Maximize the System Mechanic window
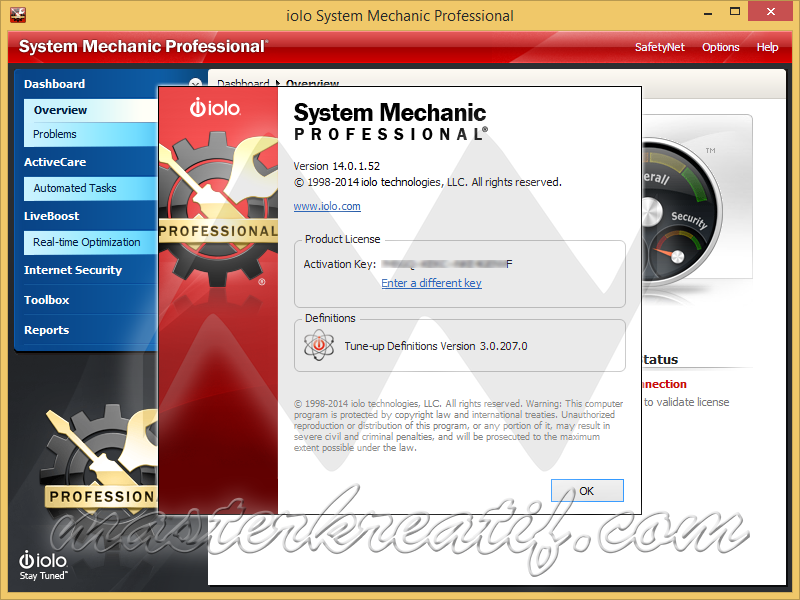800x600 pixels. point(735,12)
